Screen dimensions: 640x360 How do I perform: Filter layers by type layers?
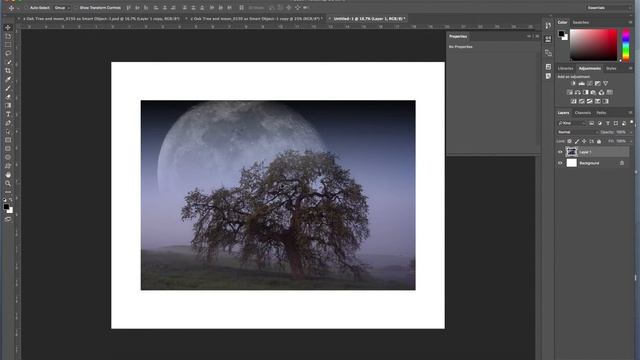click(608, 123)
